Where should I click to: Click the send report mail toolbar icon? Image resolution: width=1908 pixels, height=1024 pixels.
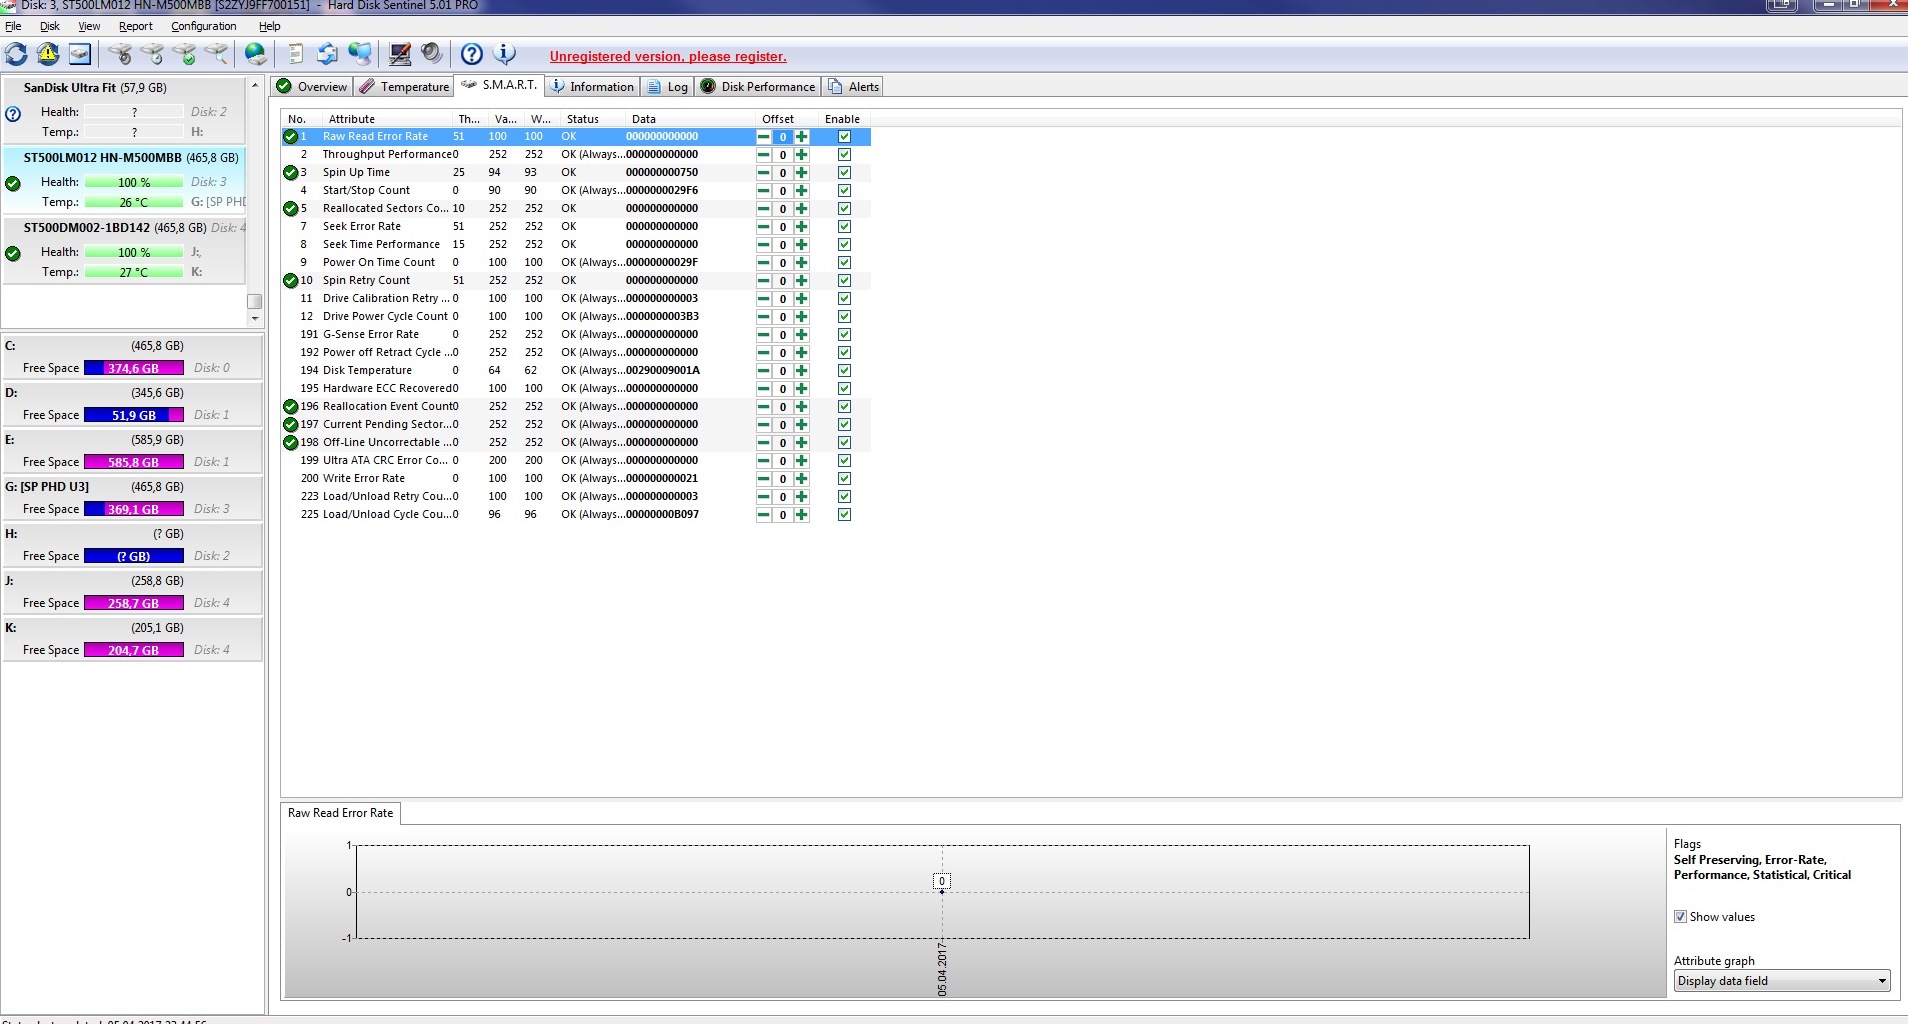click(x=327, y=54)
